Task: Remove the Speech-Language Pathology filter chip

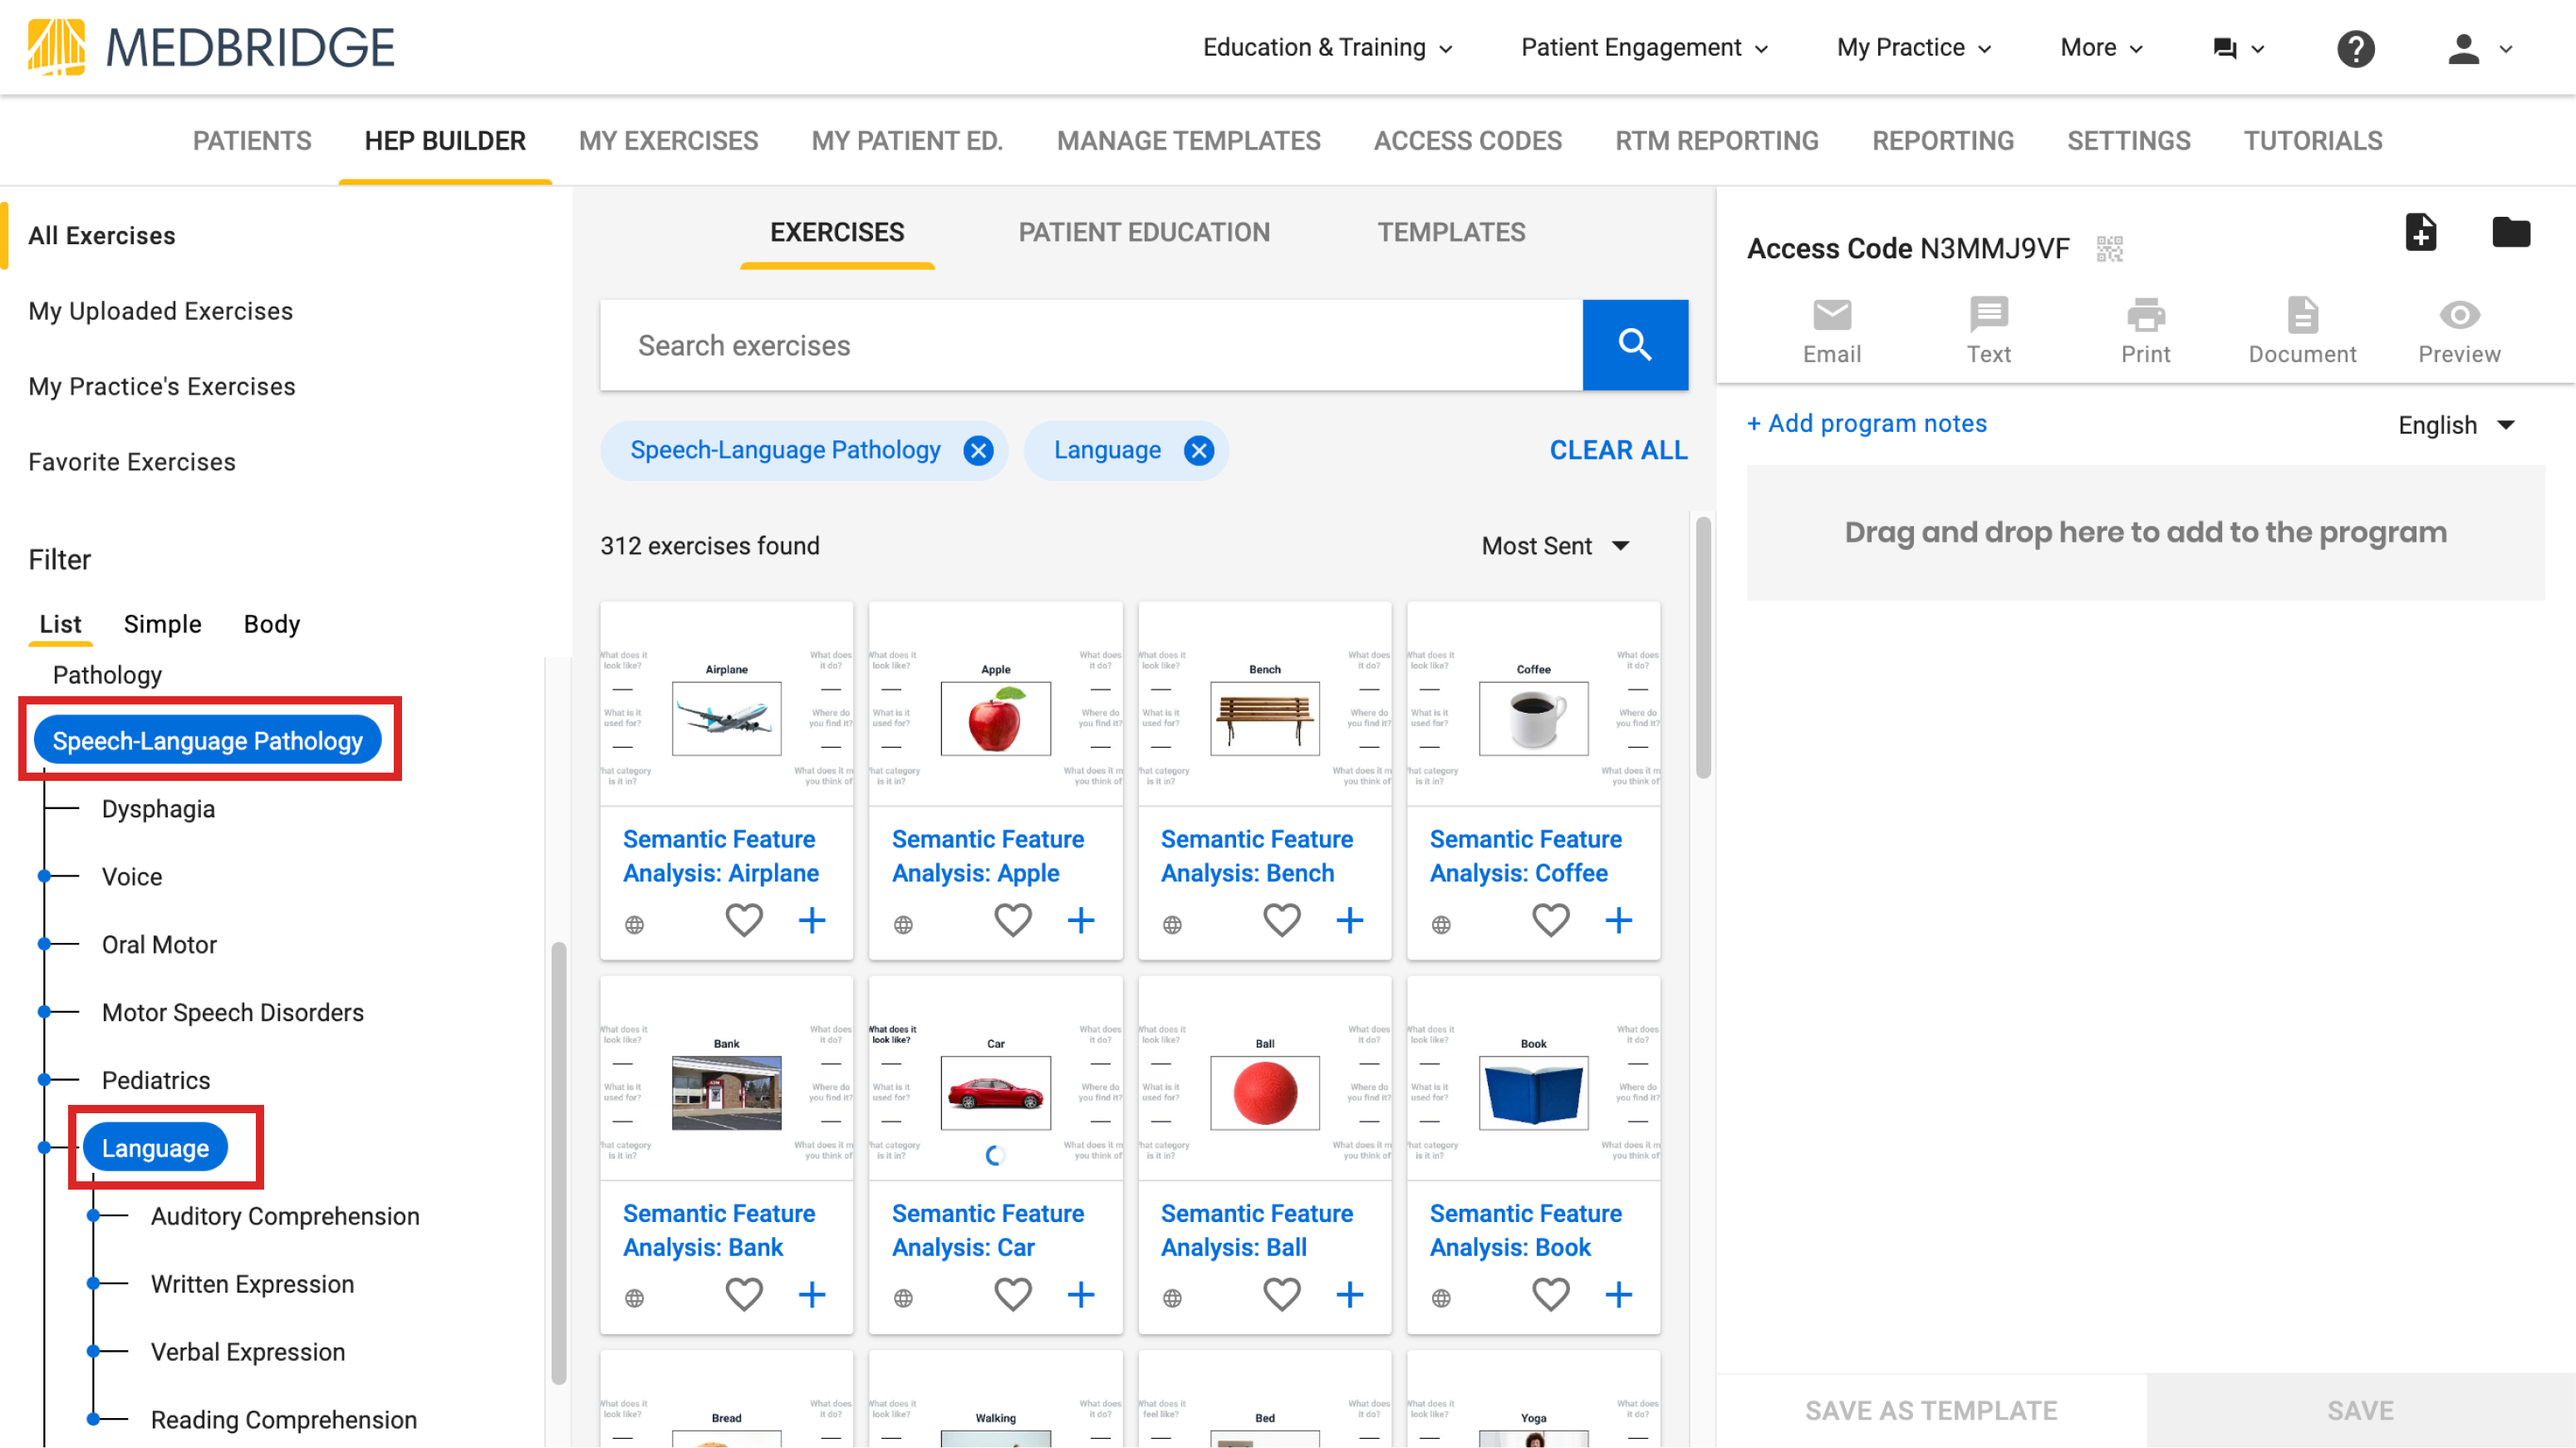Action: tap(978, 451)
